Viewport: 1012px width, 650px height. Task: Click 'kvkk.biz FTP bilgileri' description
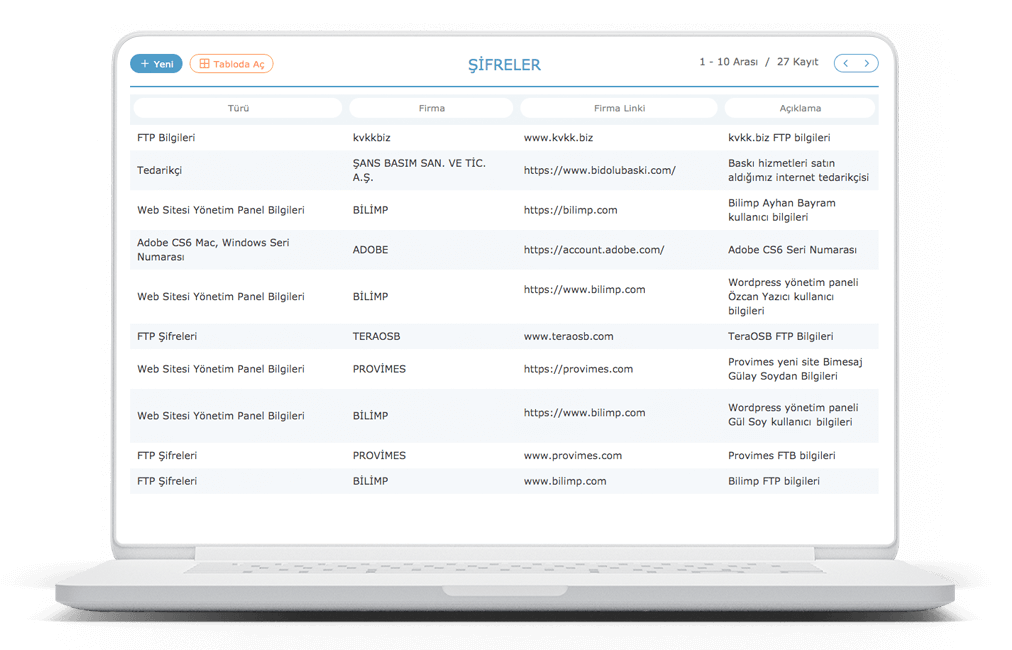tap(779, 137)
